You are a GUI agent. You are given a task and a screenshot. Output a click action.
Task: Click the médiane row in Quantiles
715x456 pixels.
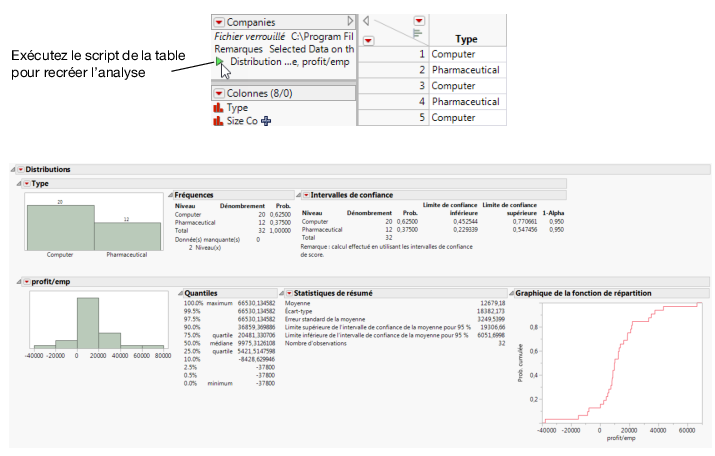[x=229, y=343]
